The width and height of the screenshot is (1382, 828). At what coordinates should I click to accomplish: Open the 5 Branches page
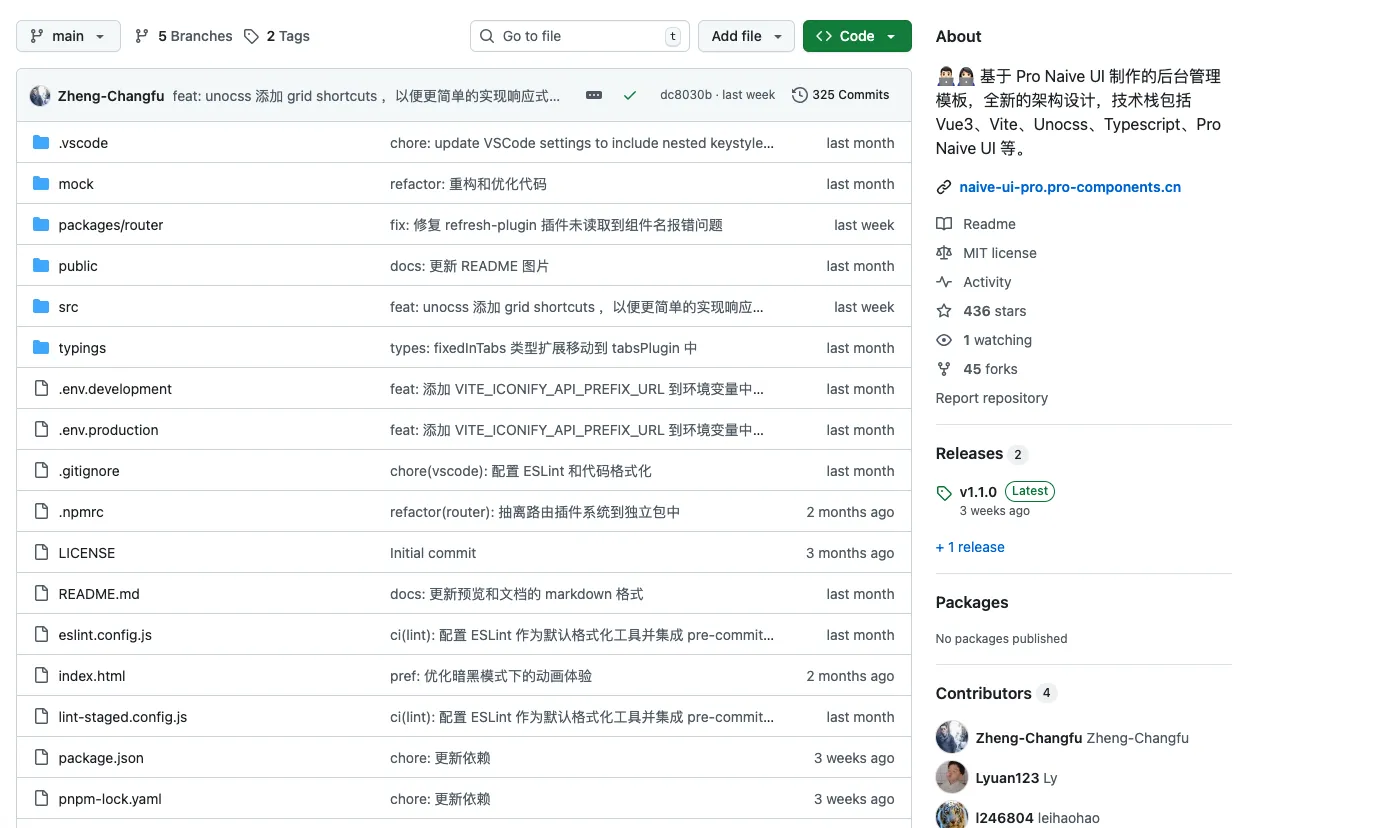[192, 35]
